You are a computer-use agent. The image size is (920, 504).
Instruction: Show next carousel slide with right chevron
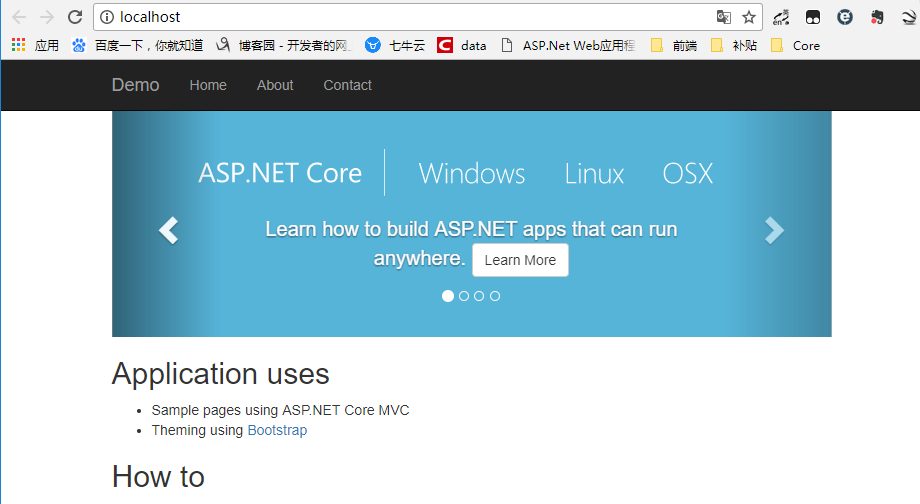coord(774,230)
